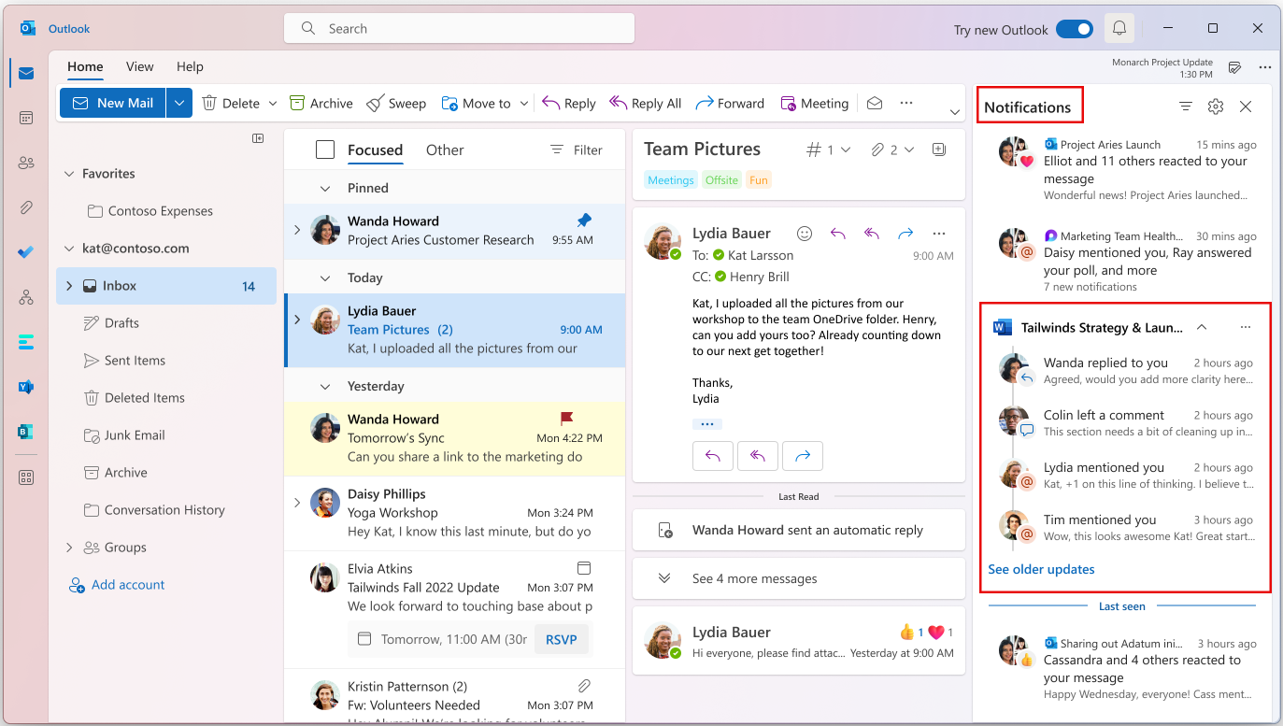Switch to the Focused inbox tab
The height and width of the screenshot is (726, 1283).
click(x=375, y=150)
